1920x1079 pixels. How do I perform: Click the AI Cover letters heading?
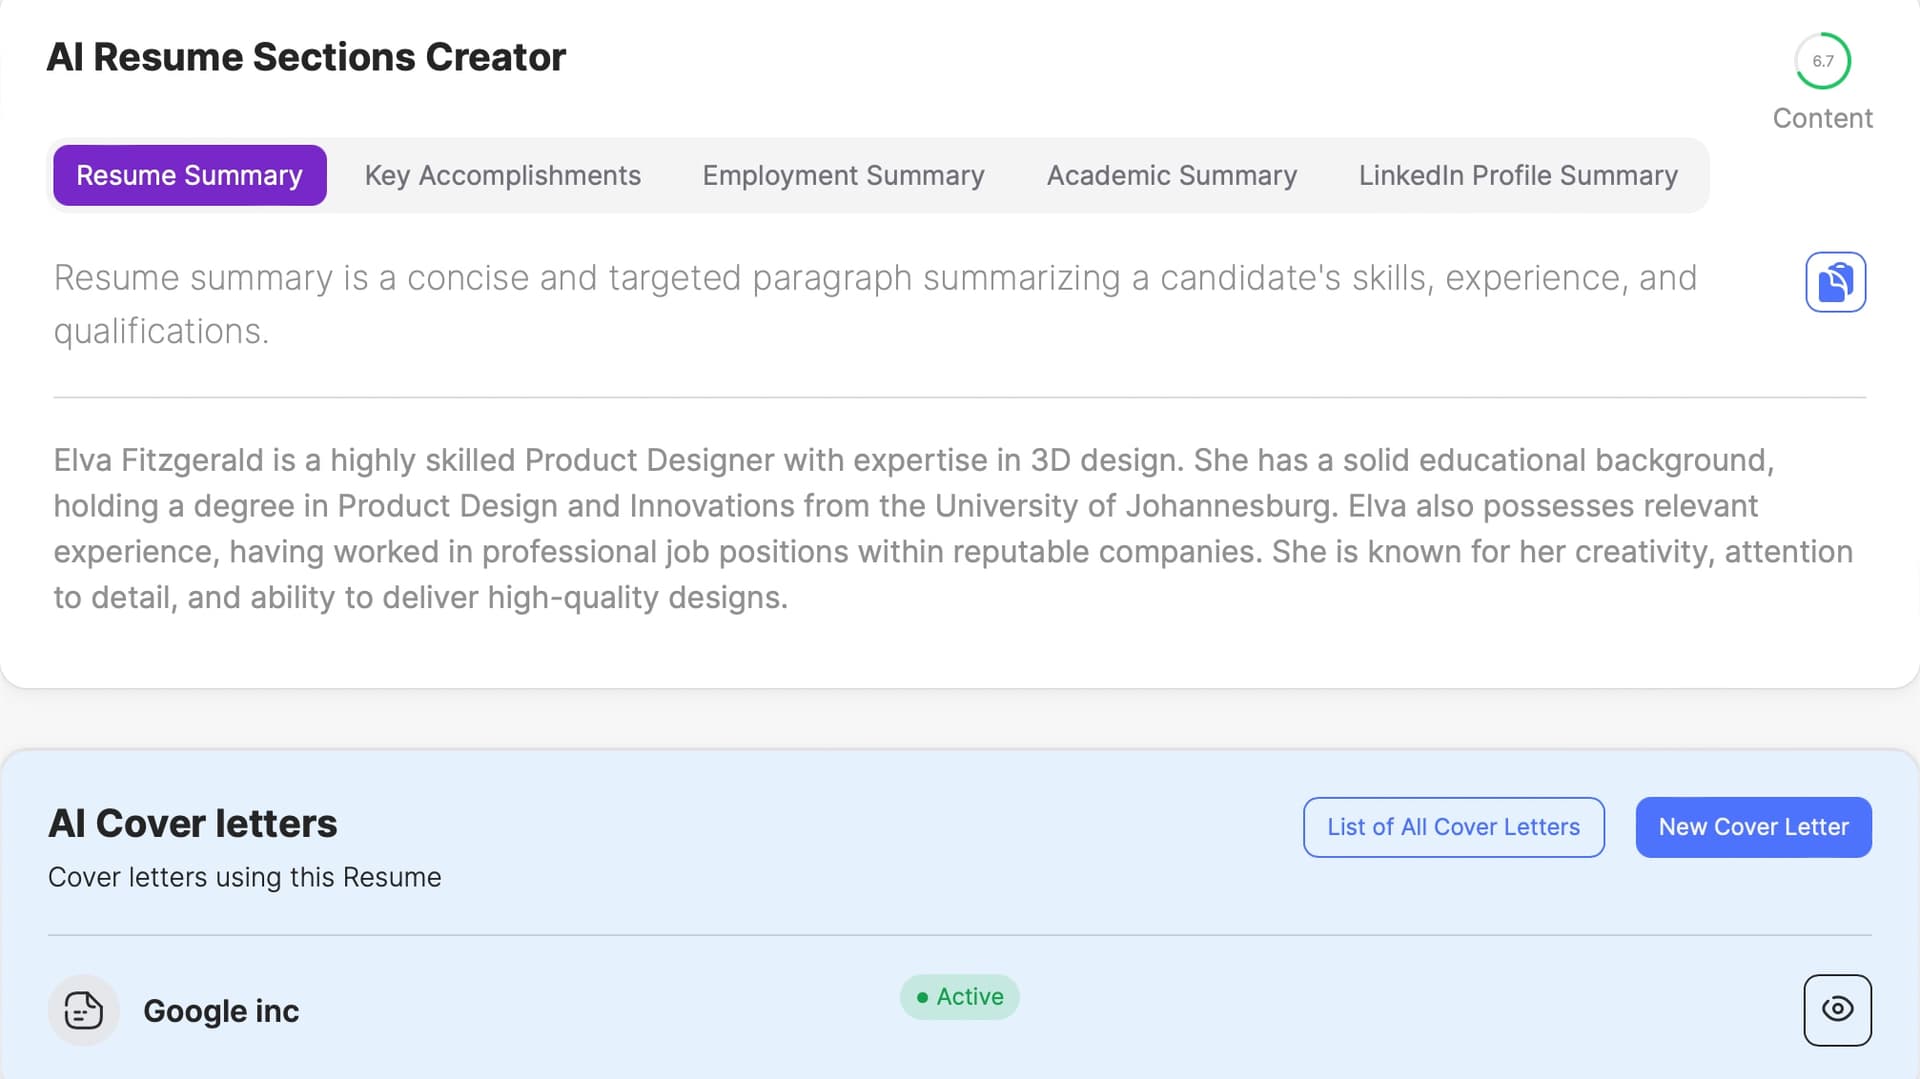click(x=193, y=823)
